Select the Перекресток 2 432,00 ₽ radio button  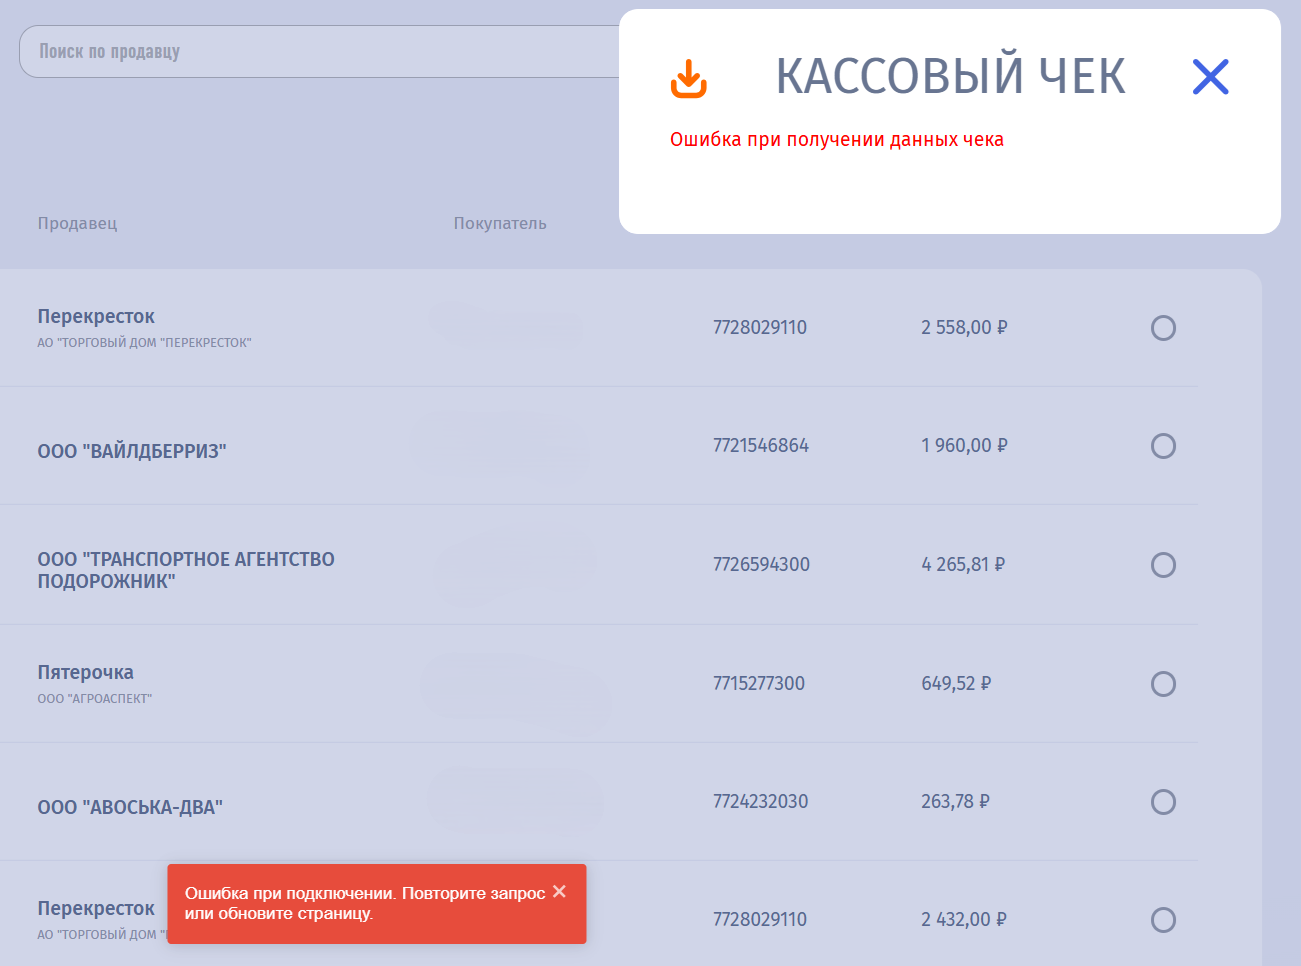click(1163, 920)
